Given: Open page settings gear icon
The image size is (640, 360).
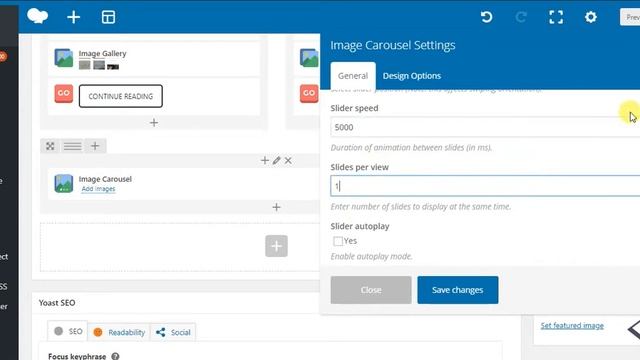Looking at the screenshot, I should pyautogui.click(x=591, y=17).
